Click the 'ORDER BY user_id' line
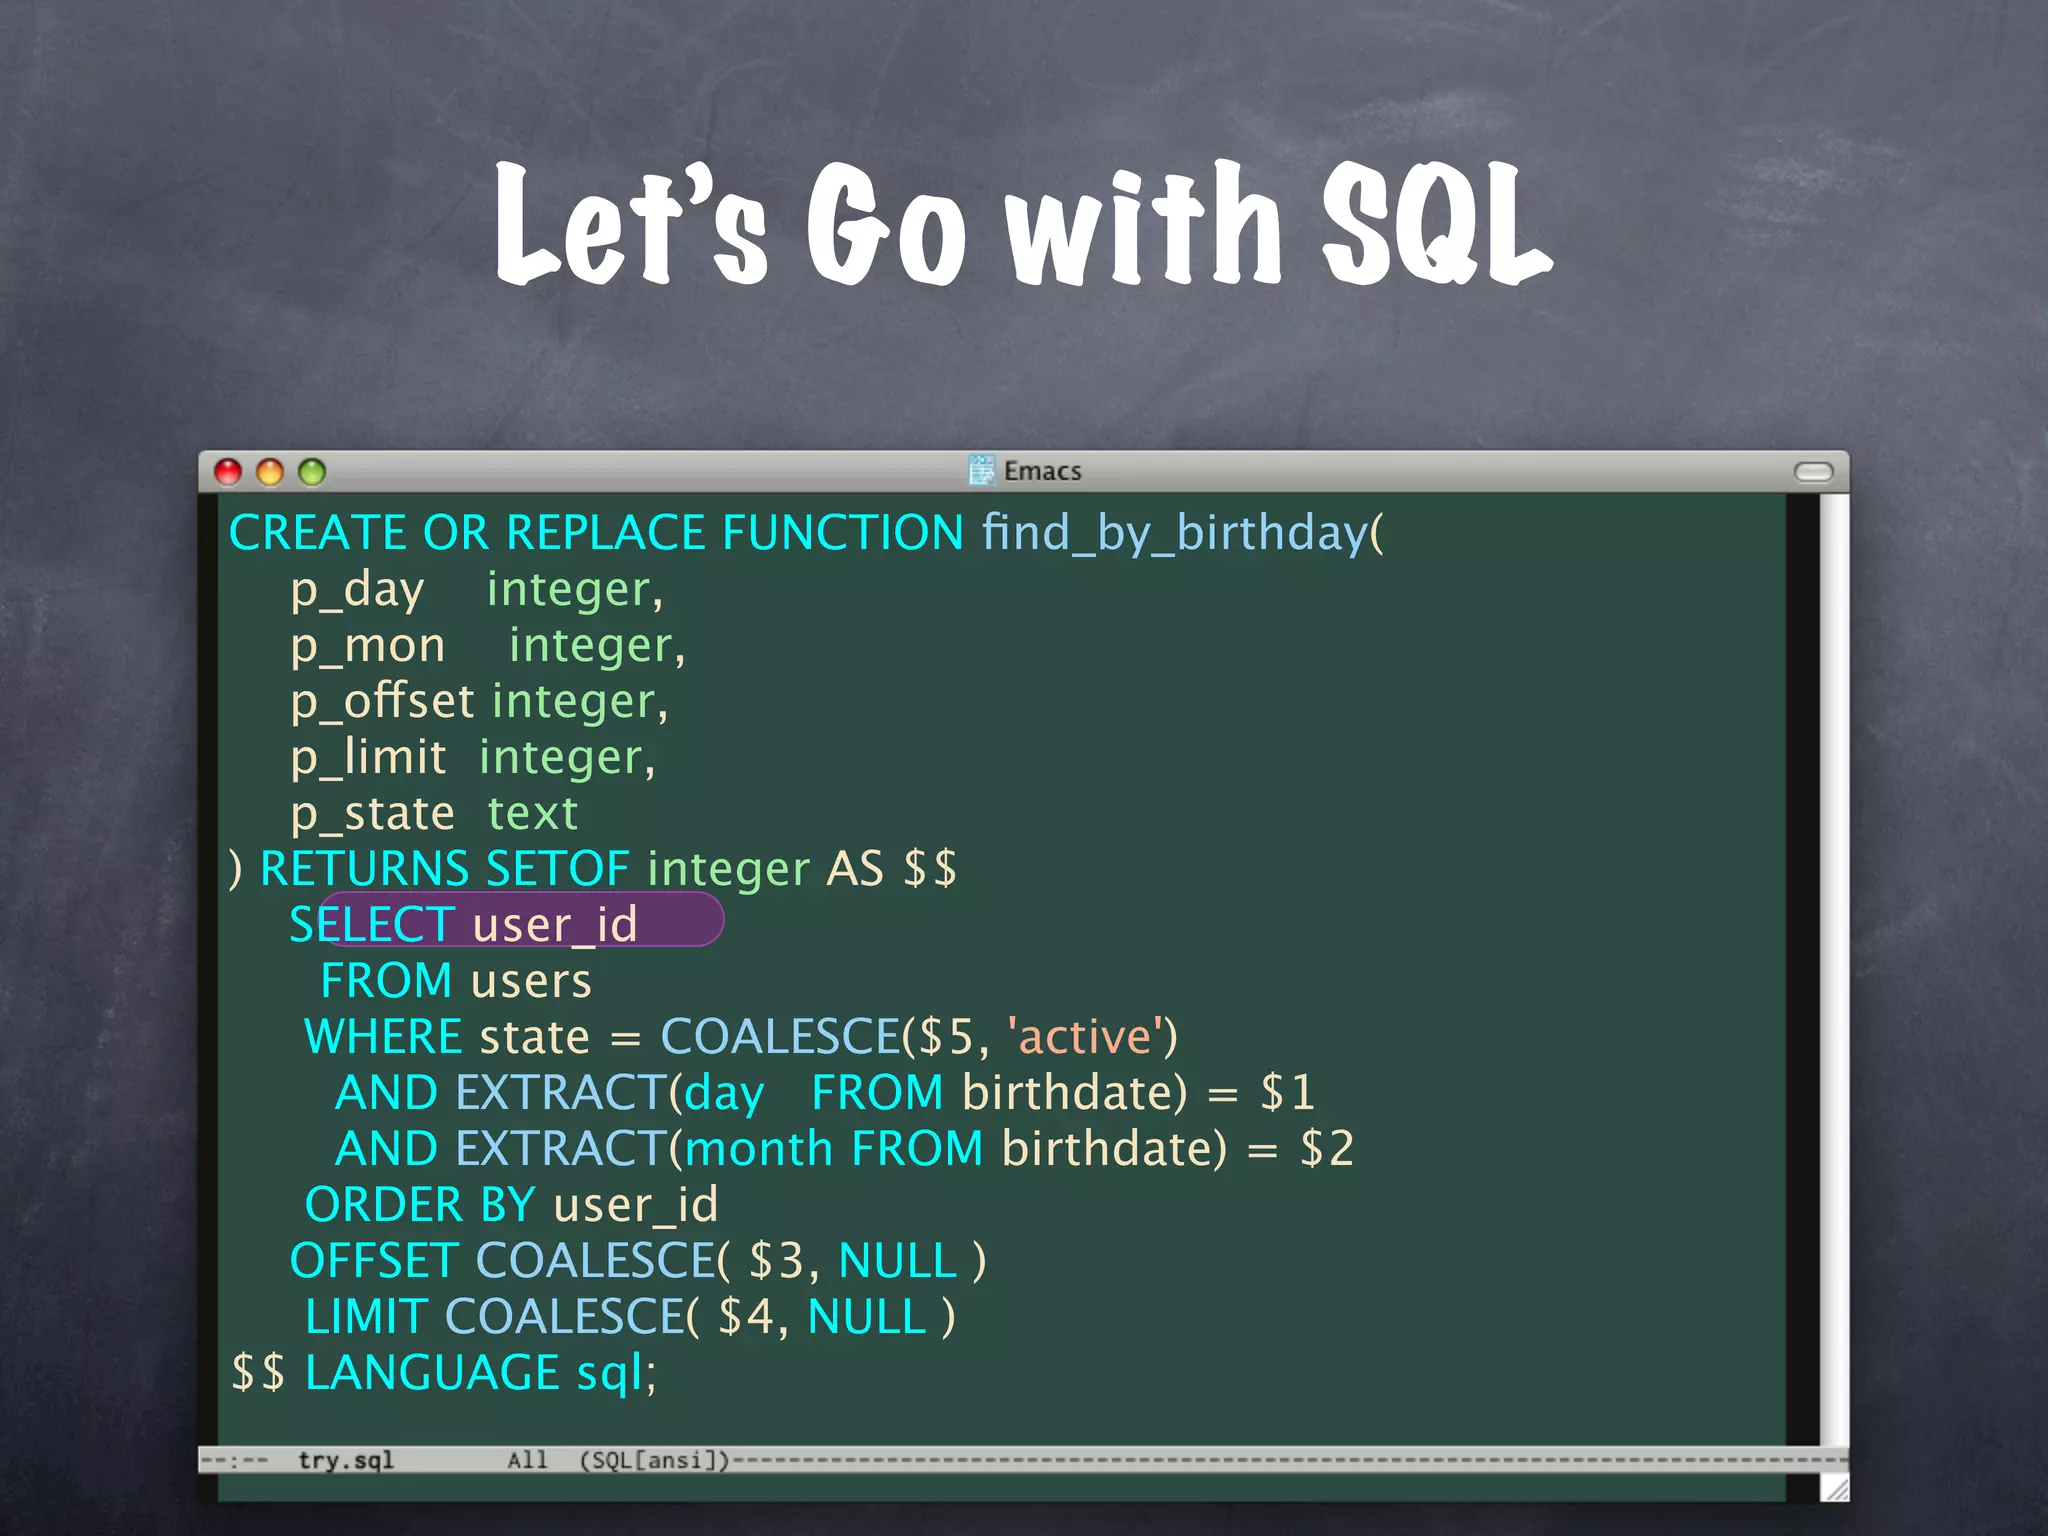The width and height of the screenshot is (2048, 1536). pyautogui.click(x=511, y=1205)
